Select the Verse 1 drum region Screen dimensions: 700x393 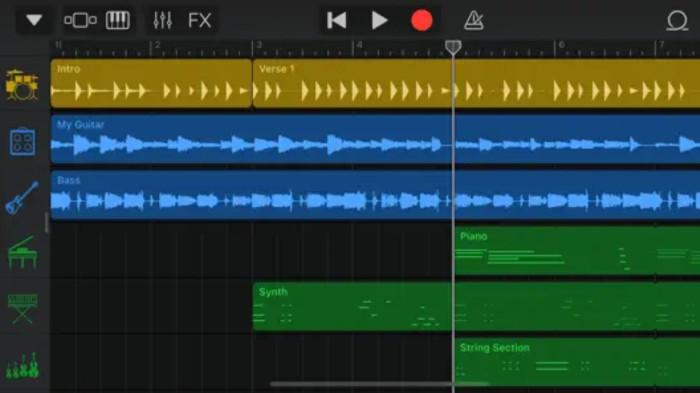[476, 84]
